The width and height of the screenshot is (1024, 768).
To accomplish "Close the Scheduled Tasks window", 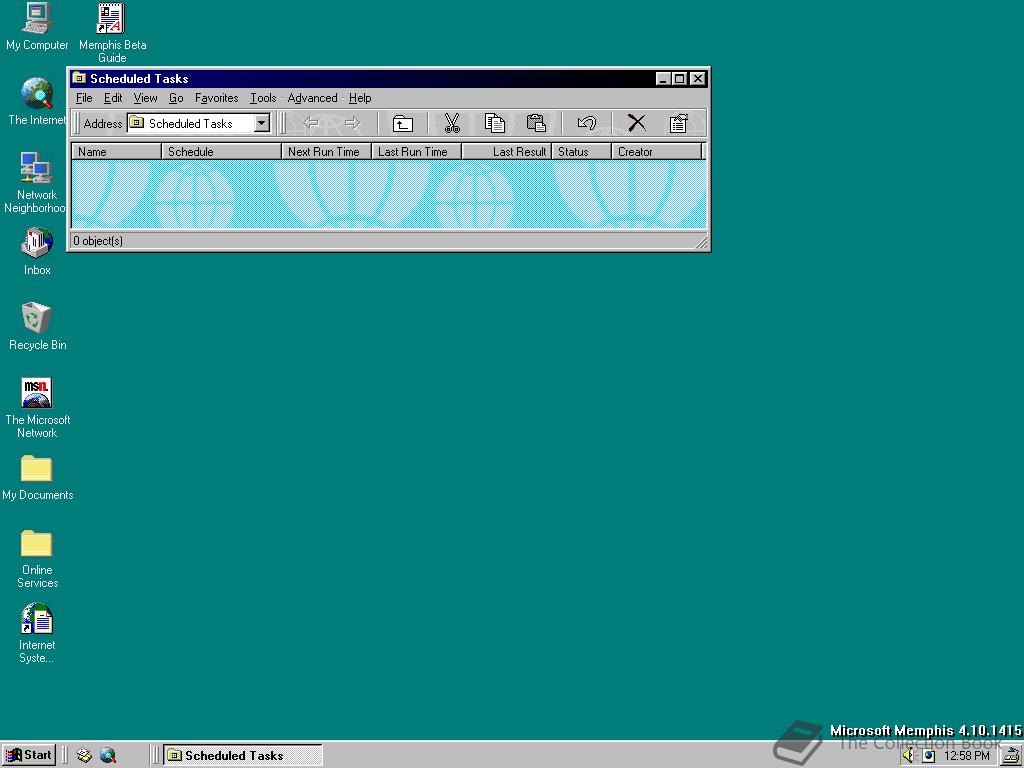I will pyautogui.click(x=697, y=78).
